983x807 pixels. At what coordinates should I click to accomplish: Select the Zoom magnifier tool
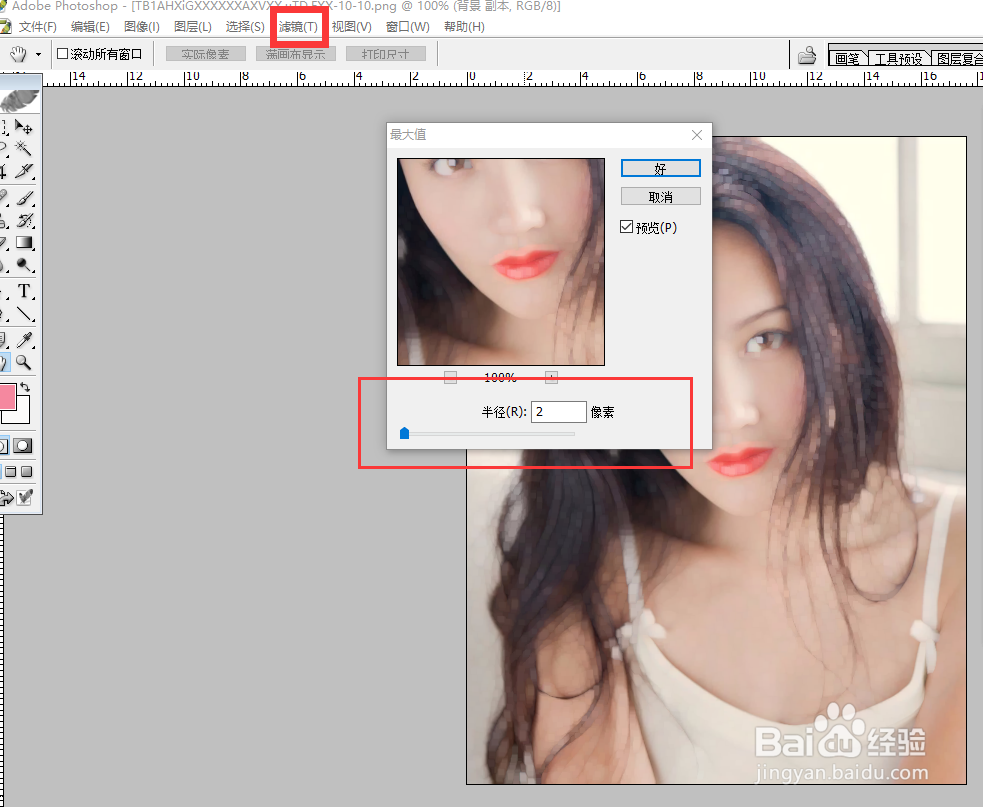(23, 362)
